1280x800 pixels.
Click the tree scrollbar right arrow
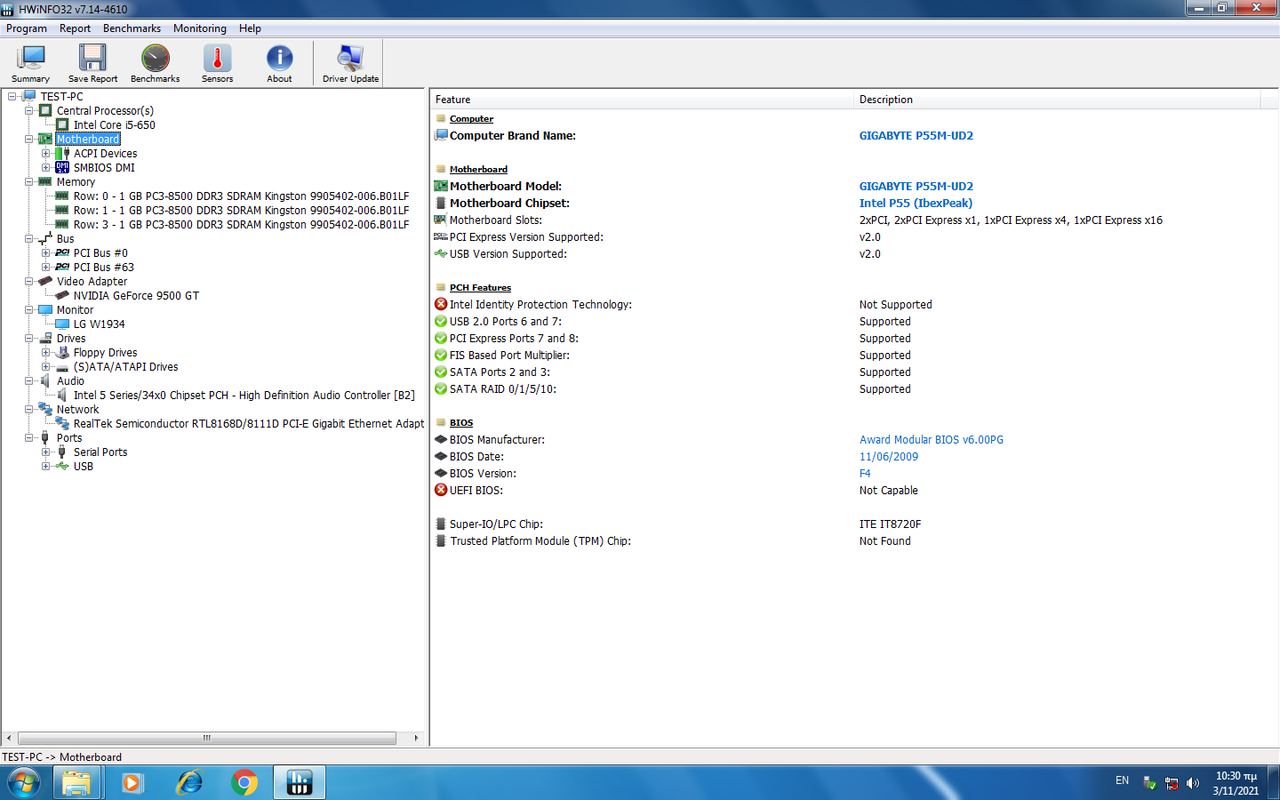point(418,738)
